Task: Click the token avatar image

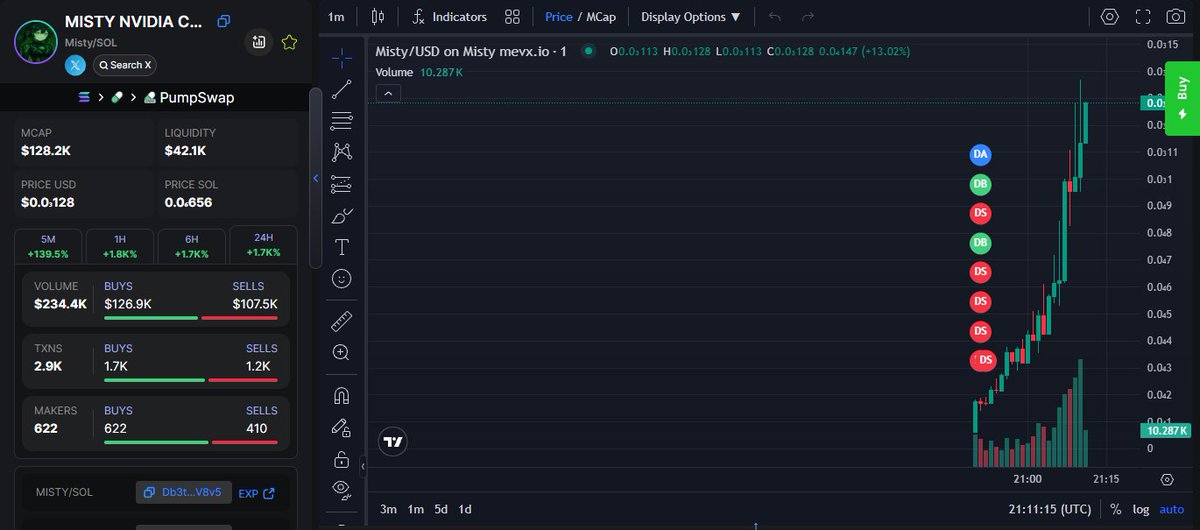Action: (35, 43)
